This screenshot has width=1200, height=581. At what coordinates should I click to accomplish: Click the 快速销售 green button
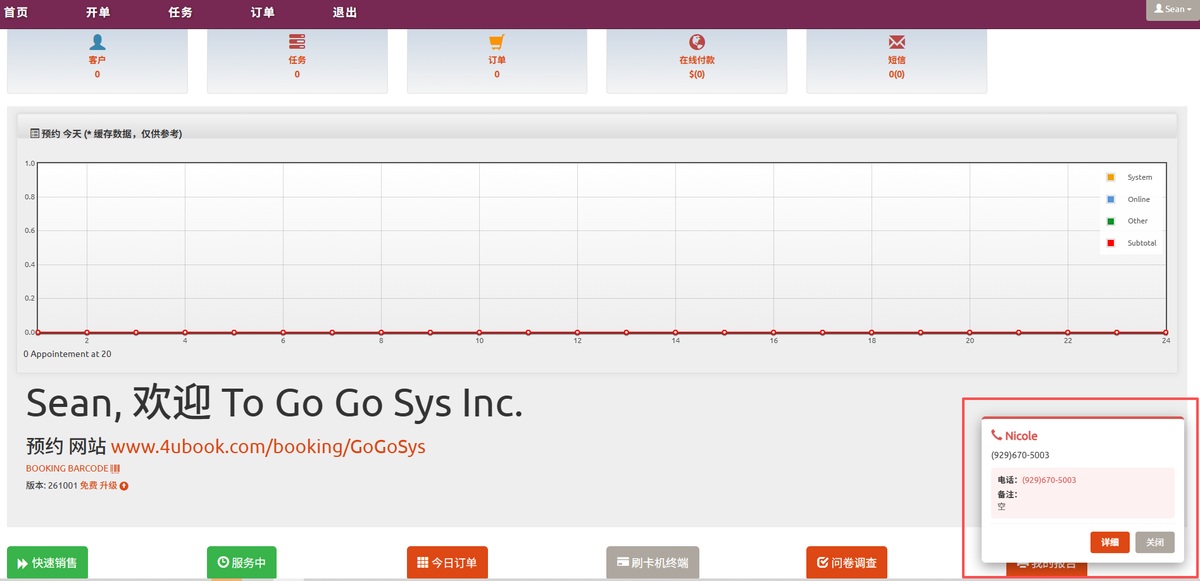[x=47, y=563]
